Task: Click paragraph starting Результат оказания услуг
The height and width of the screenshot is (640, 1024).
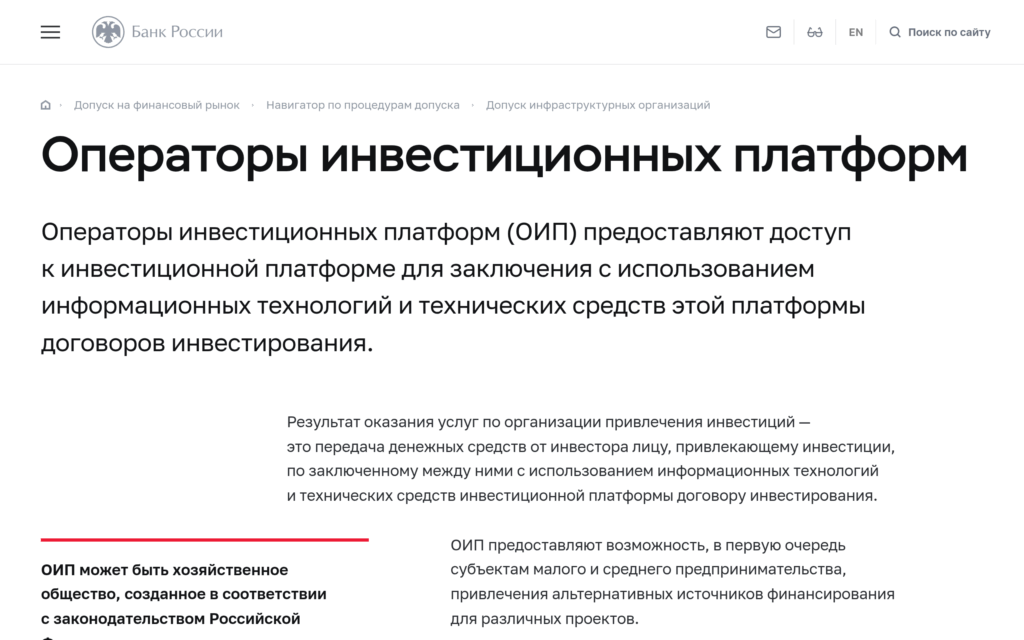Action: (x=591, y=458)
